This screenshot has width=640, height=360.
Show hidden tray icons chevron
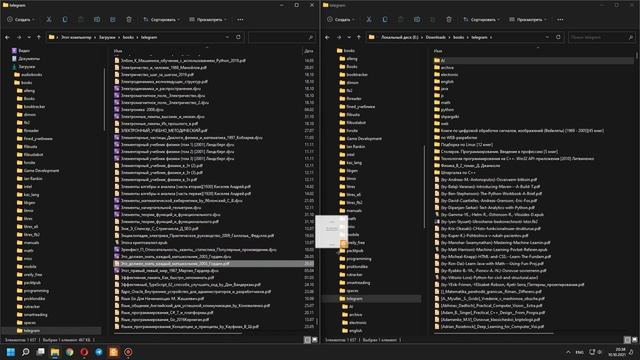coord(568,352)
